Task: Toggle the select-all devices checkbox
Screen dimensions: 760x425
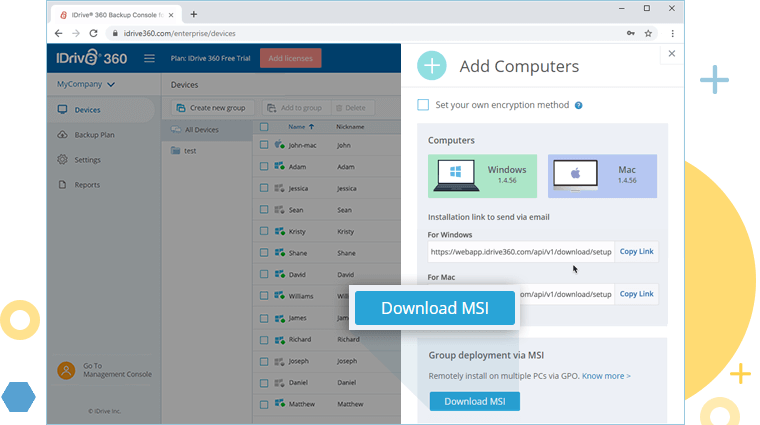Action: point(264,127)
